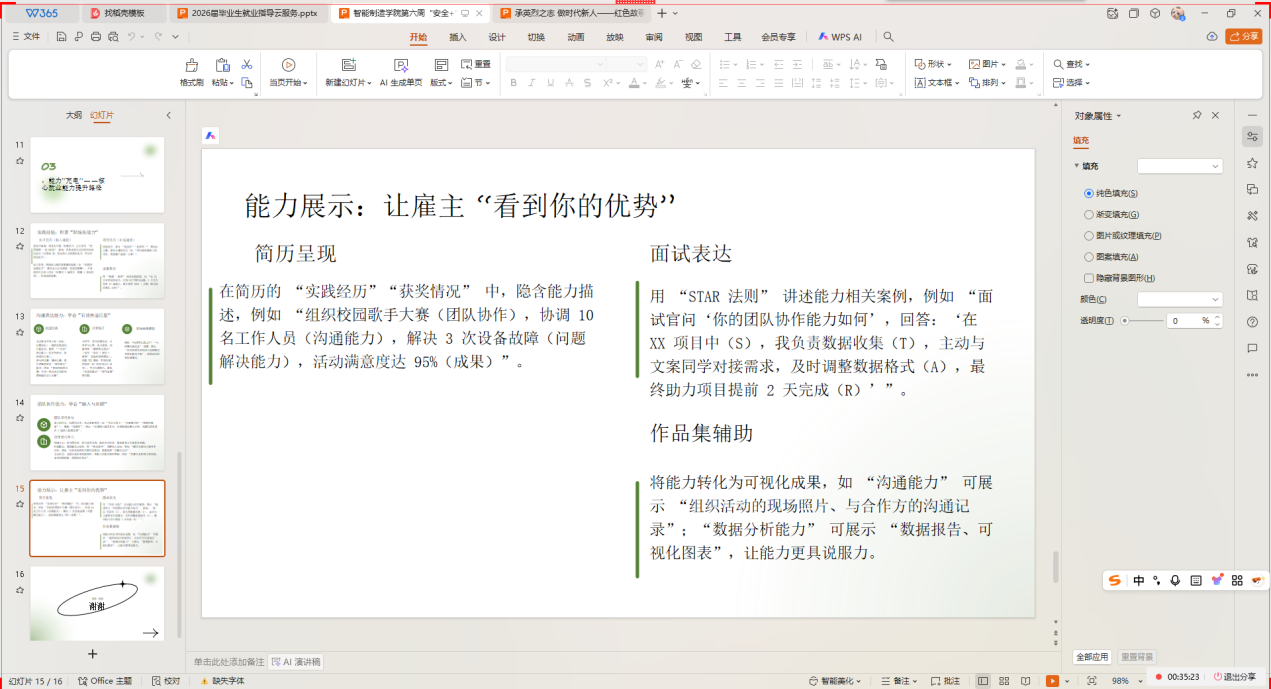This screenshot has height=689, width=1271.
Task: Click the 全部应用 button
Action: point(1092,657)
